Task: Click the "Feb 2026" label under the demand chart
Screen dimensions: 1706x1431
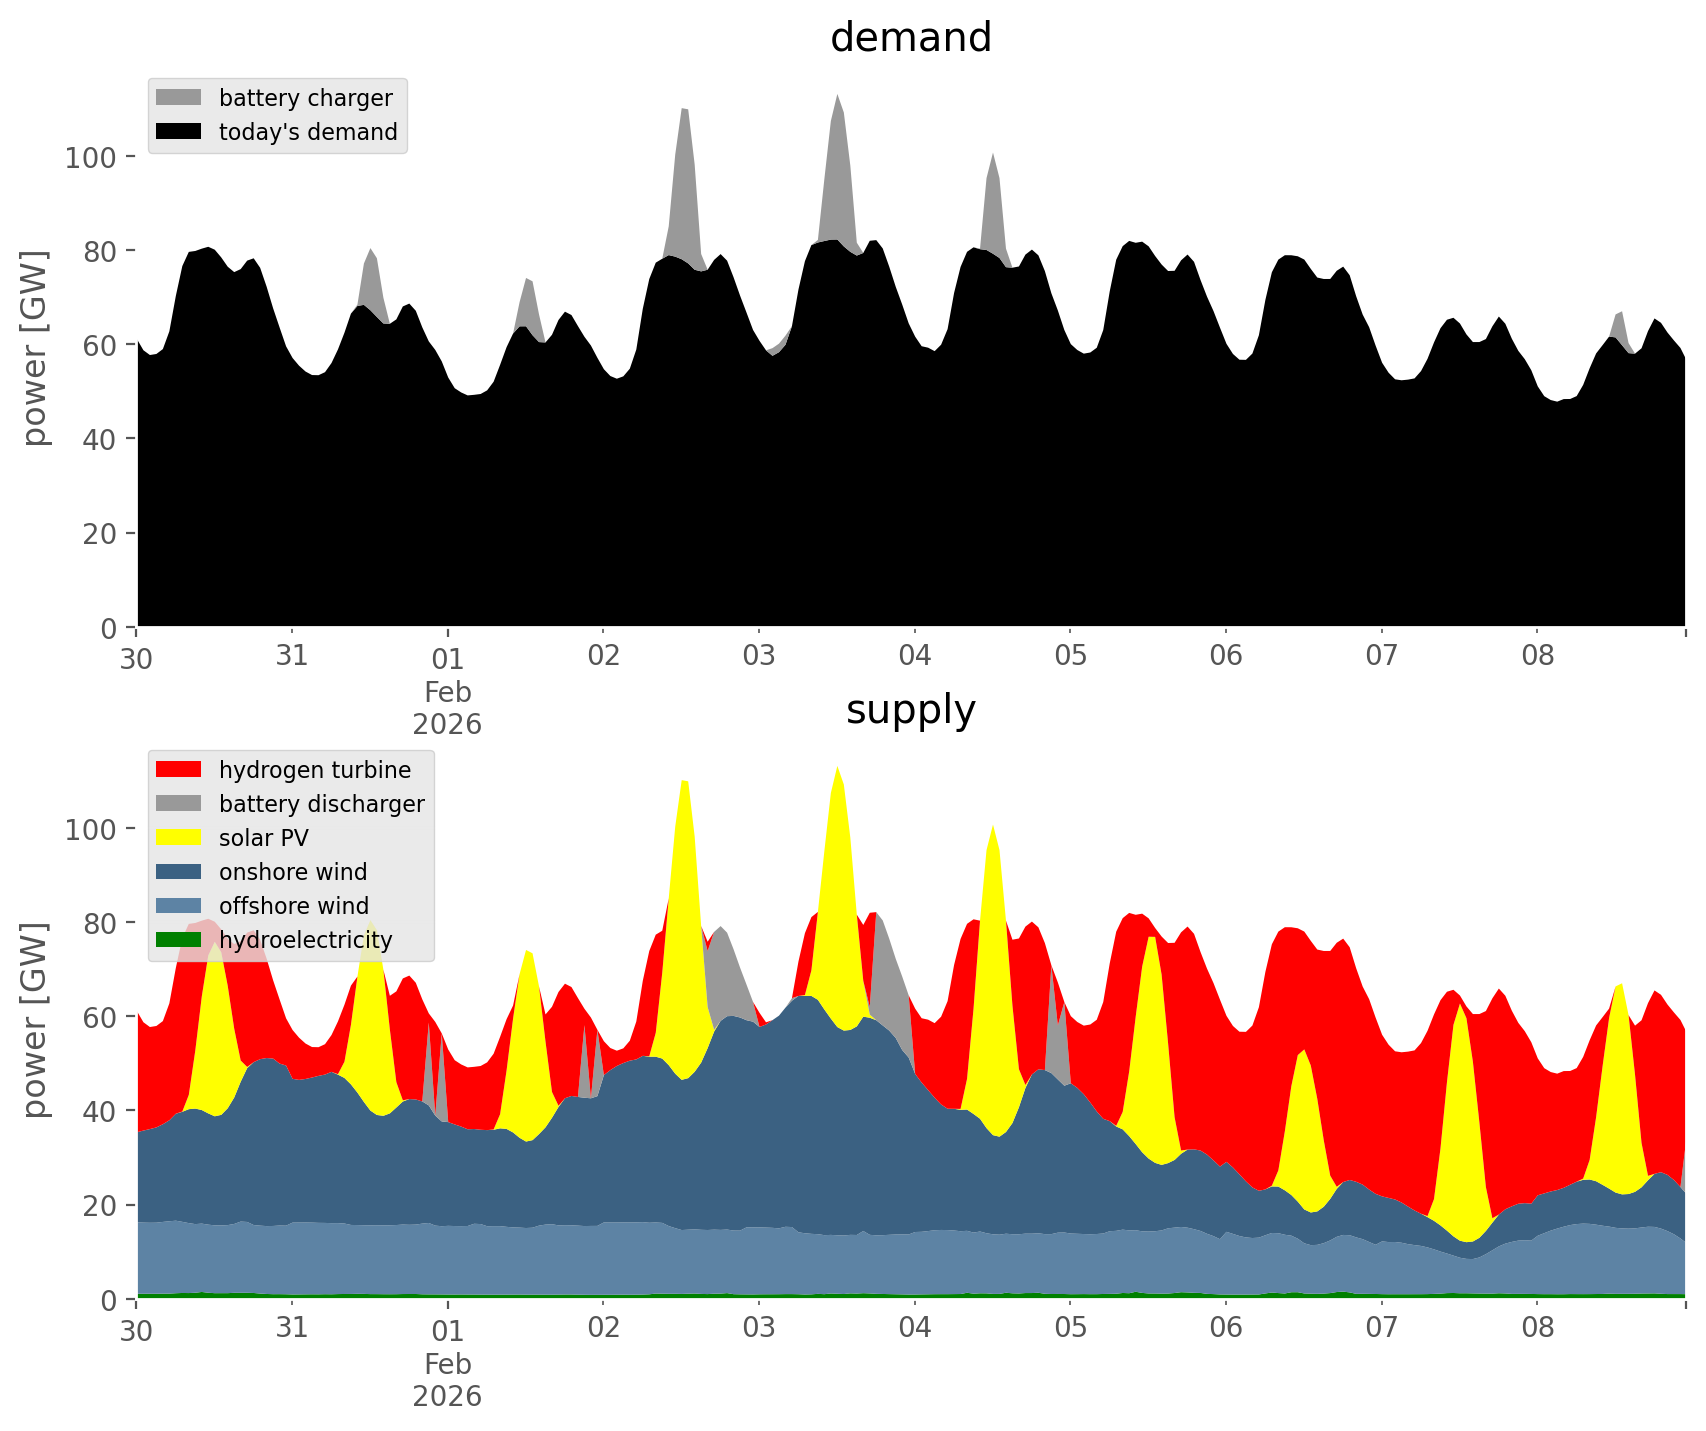Action: click(447, 708)
